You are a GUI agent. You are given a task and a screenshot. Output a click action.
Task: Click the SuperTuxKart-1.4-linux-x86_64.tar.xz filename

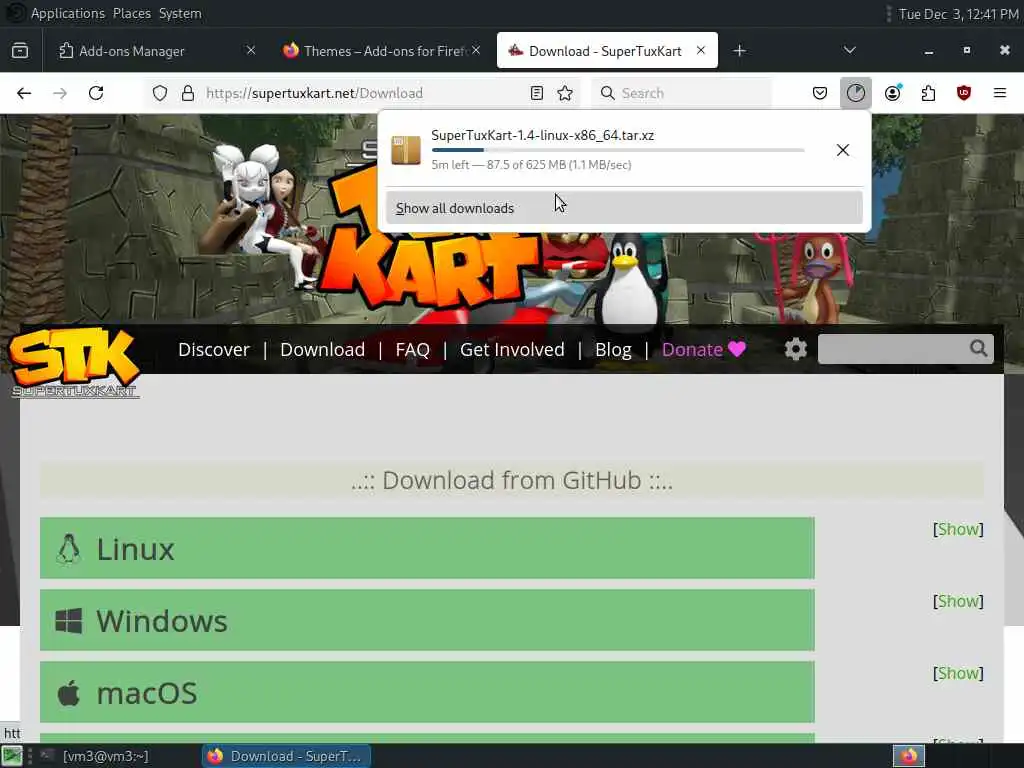543,135
